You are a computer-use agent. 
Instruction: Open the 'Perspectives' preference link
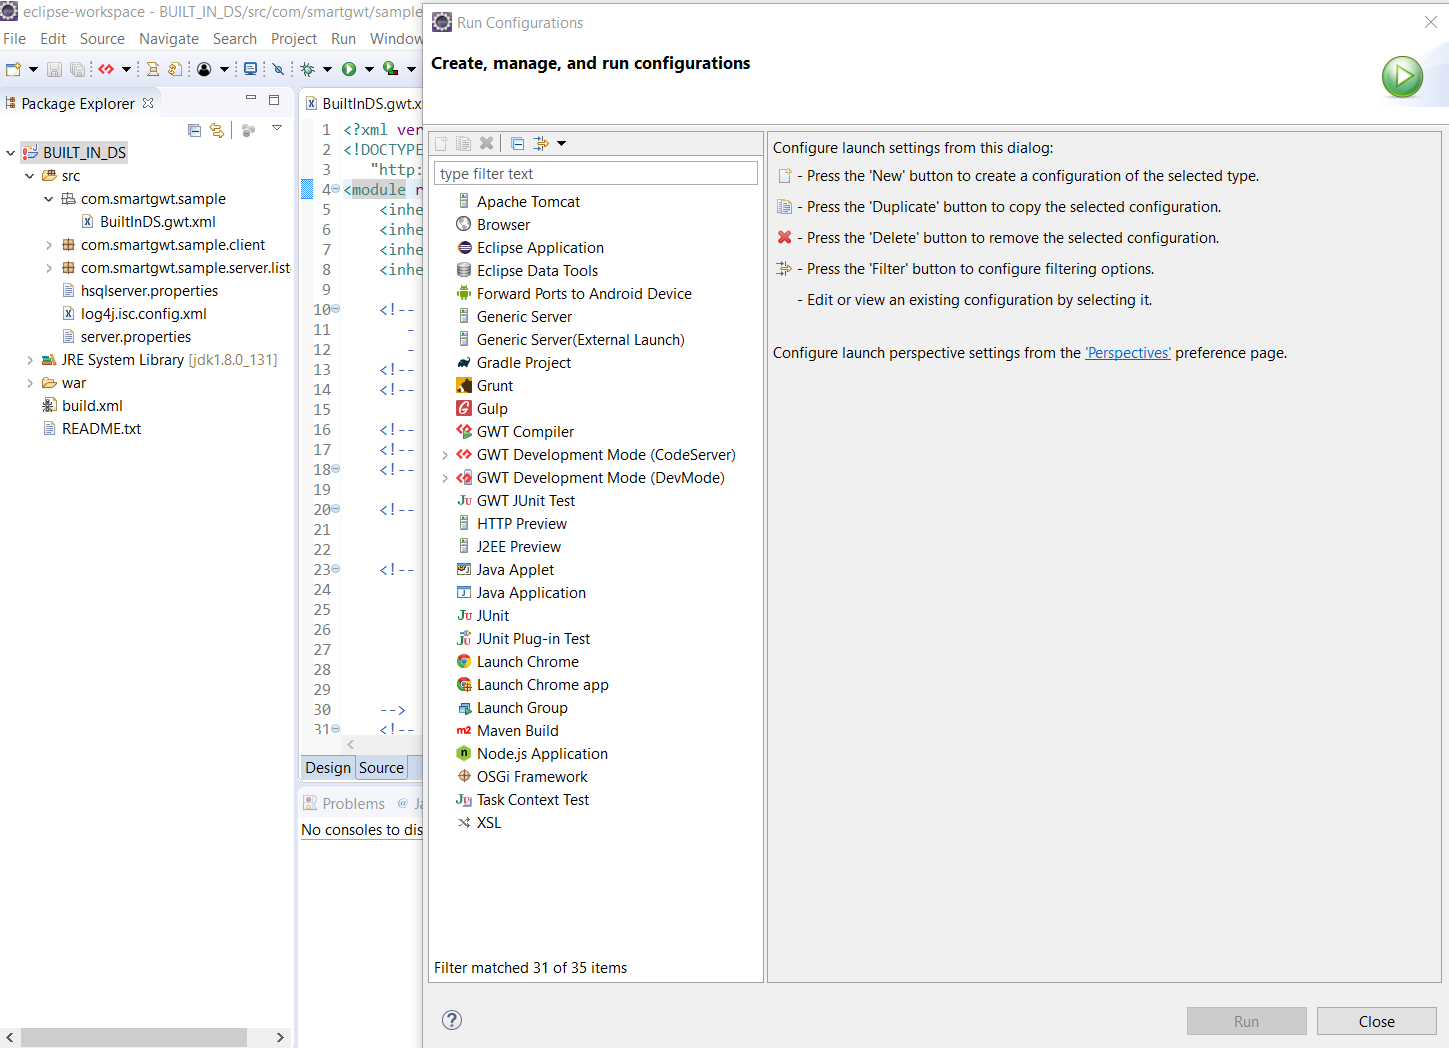1127,353
